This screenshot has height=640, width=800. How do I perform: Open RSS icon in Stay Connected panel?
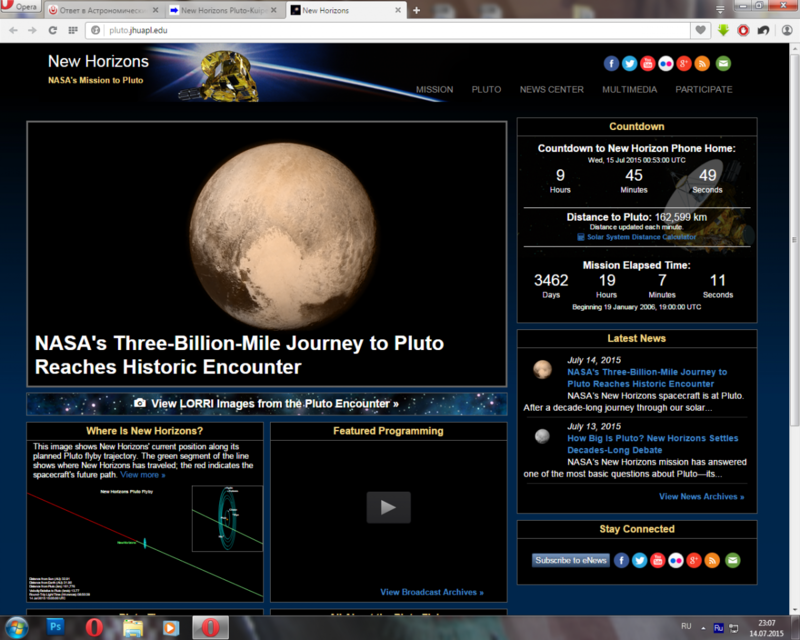pos(712,560)
